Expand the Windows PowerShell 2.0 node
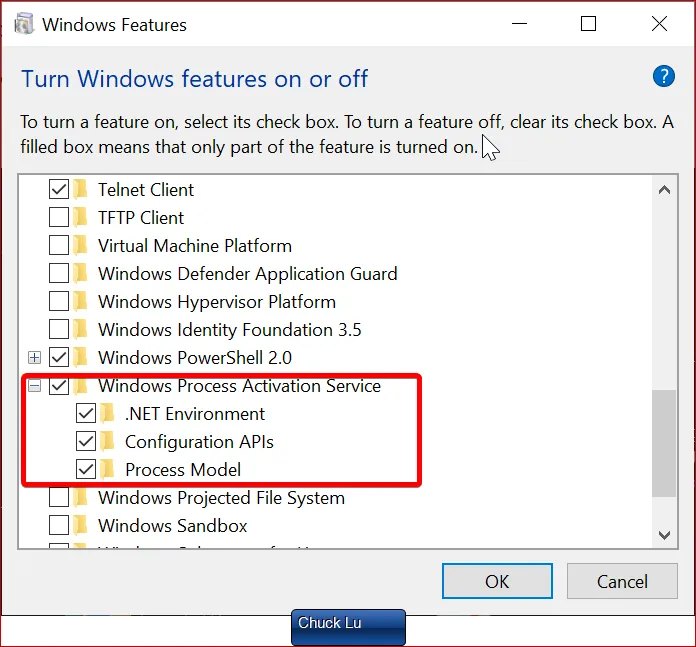The image size is (696, 647). [35, 358]
